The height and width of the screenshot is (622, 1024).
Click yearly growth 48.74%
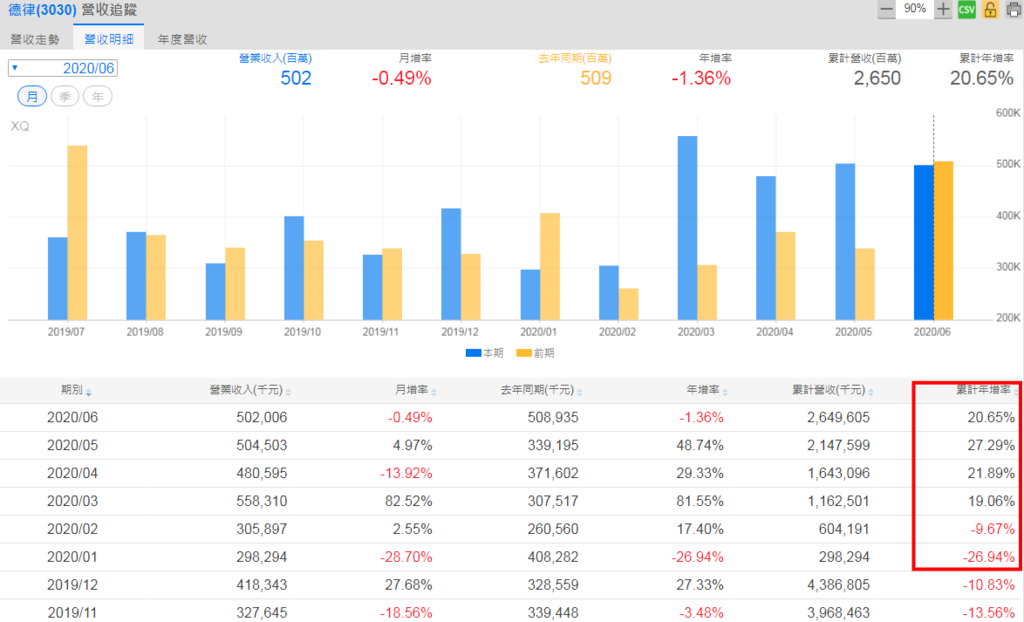(x=700, y=446)
